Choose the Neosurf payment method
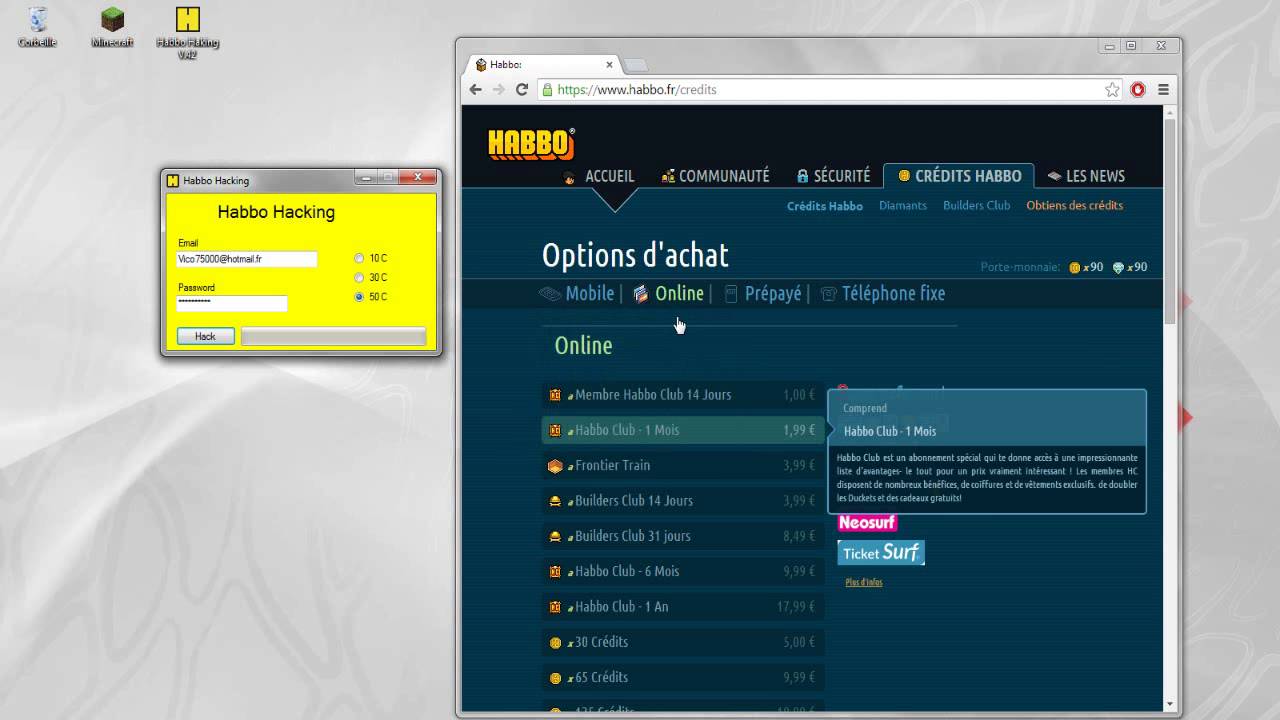Viewport: 1280px width, 720px height. 867,523
